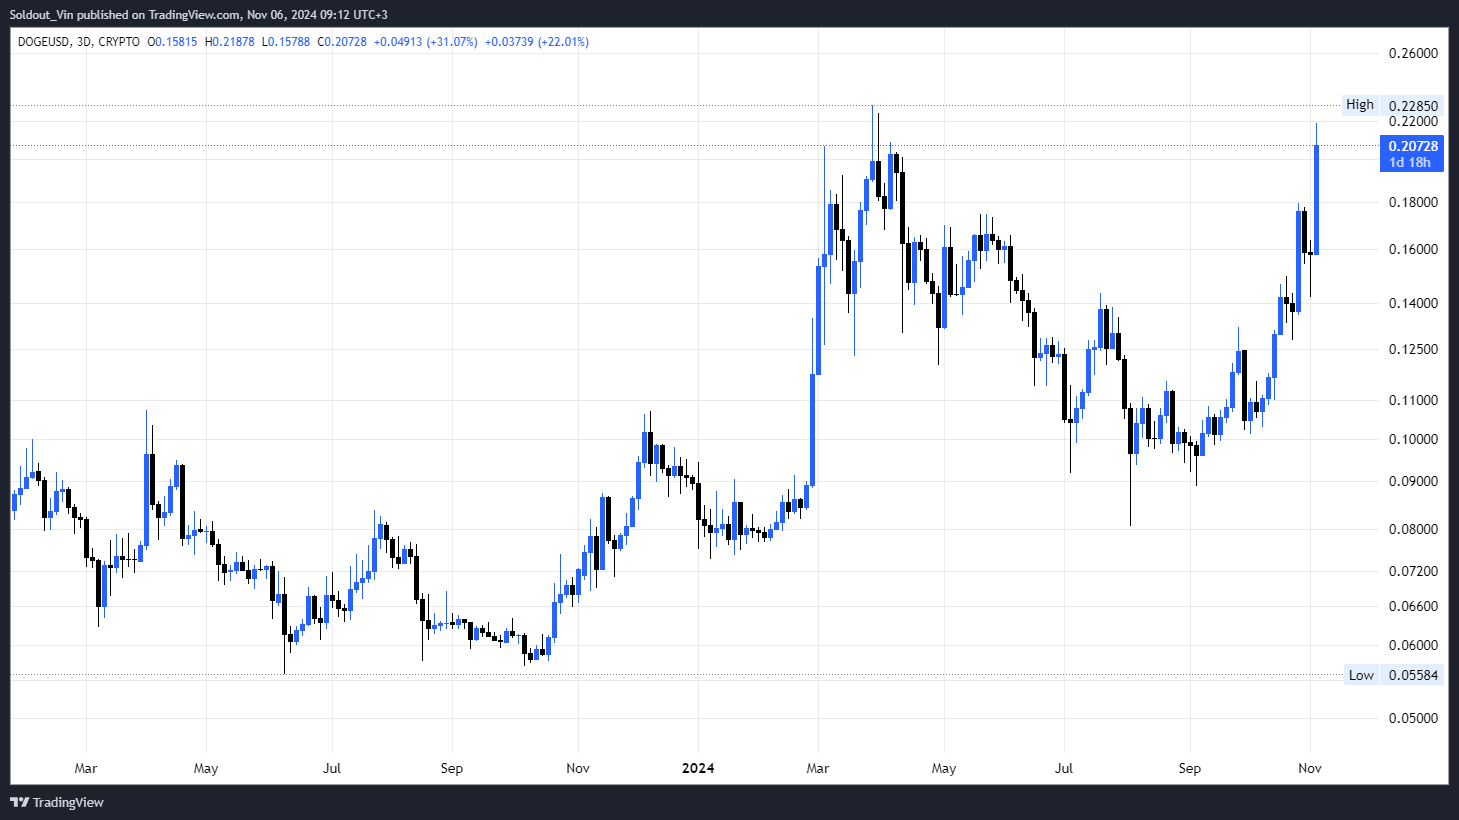Click the close value C0.20728
Screen dimensions: 1459x820
pos(342,42)
